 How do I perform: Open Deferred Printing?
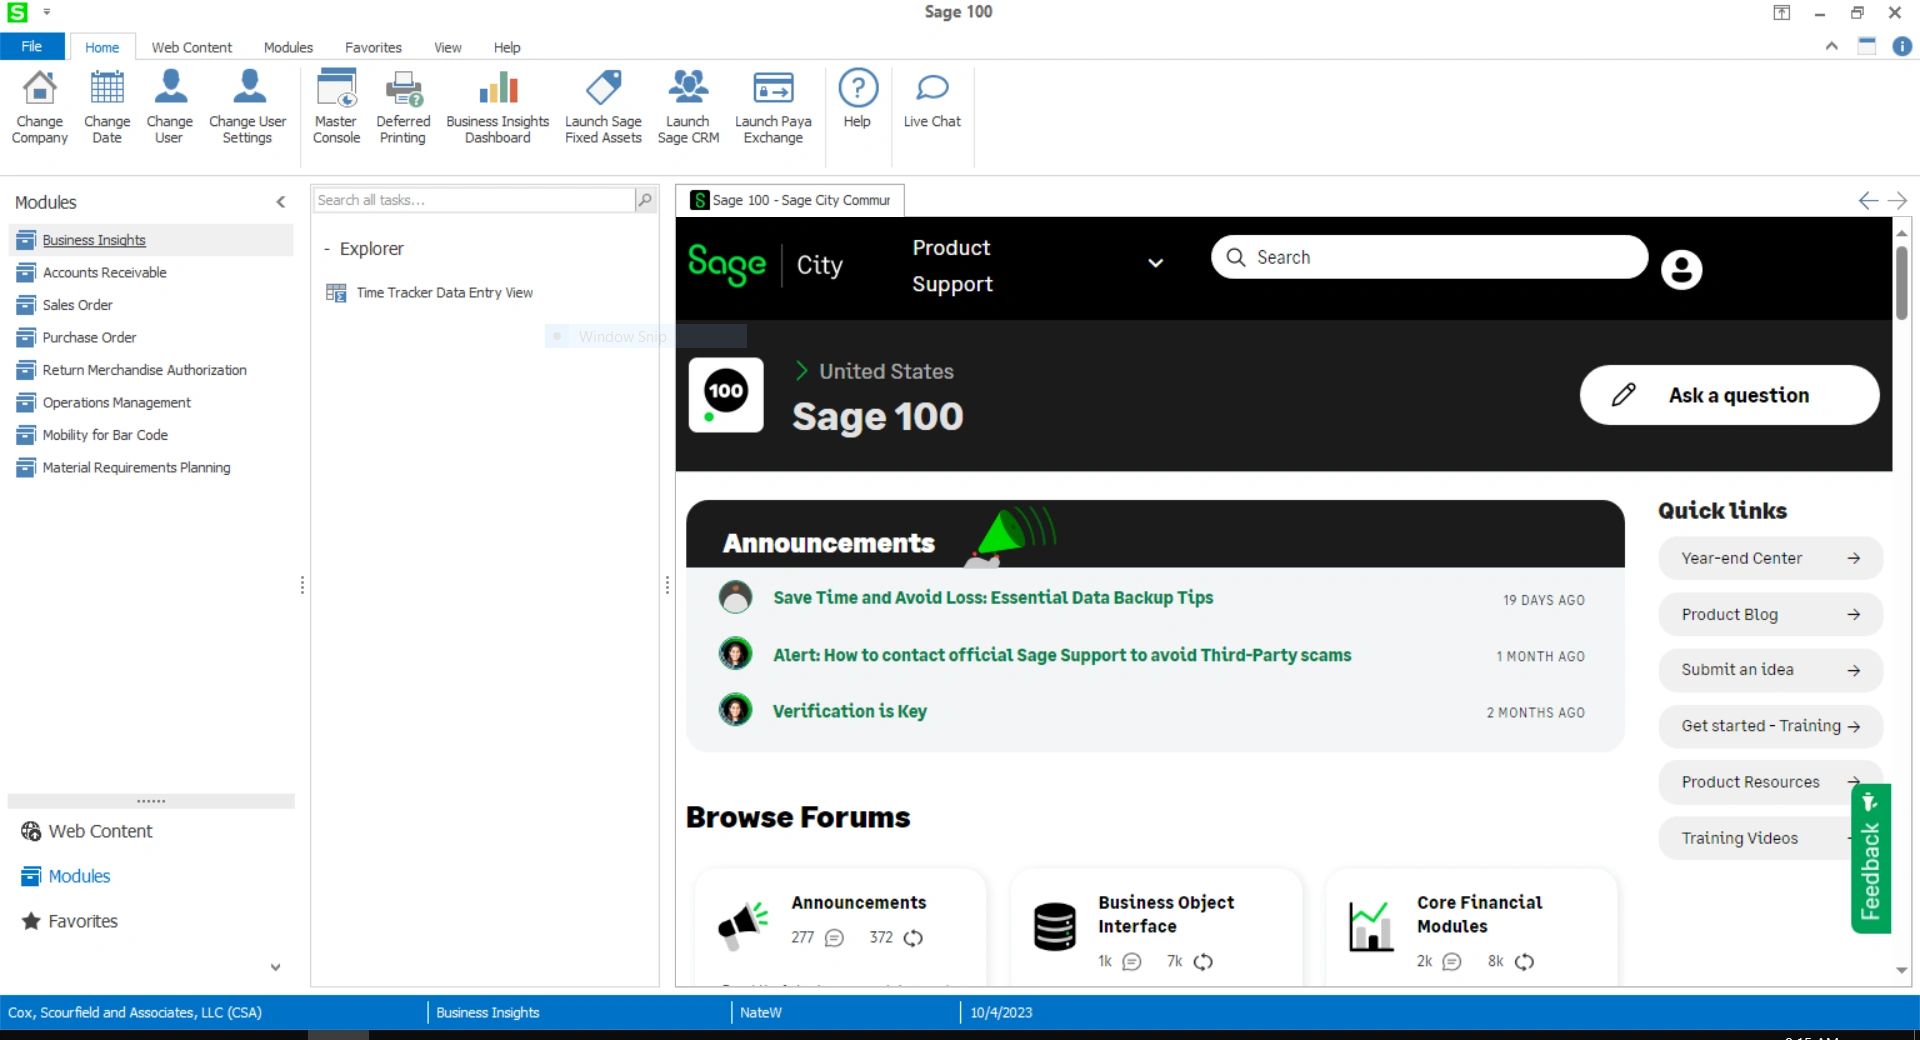pyautogui.click(x=403, y=105)
